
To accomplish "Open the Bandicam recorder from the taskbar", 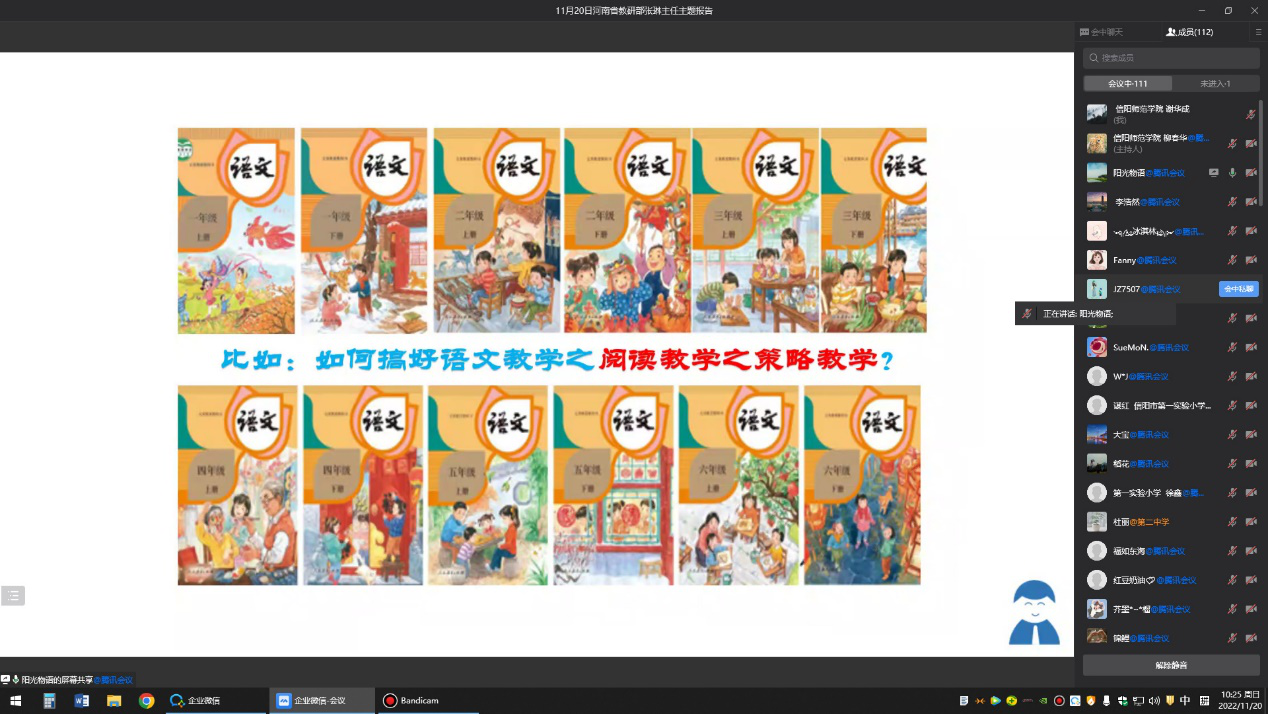I will (x=411, y=701).
